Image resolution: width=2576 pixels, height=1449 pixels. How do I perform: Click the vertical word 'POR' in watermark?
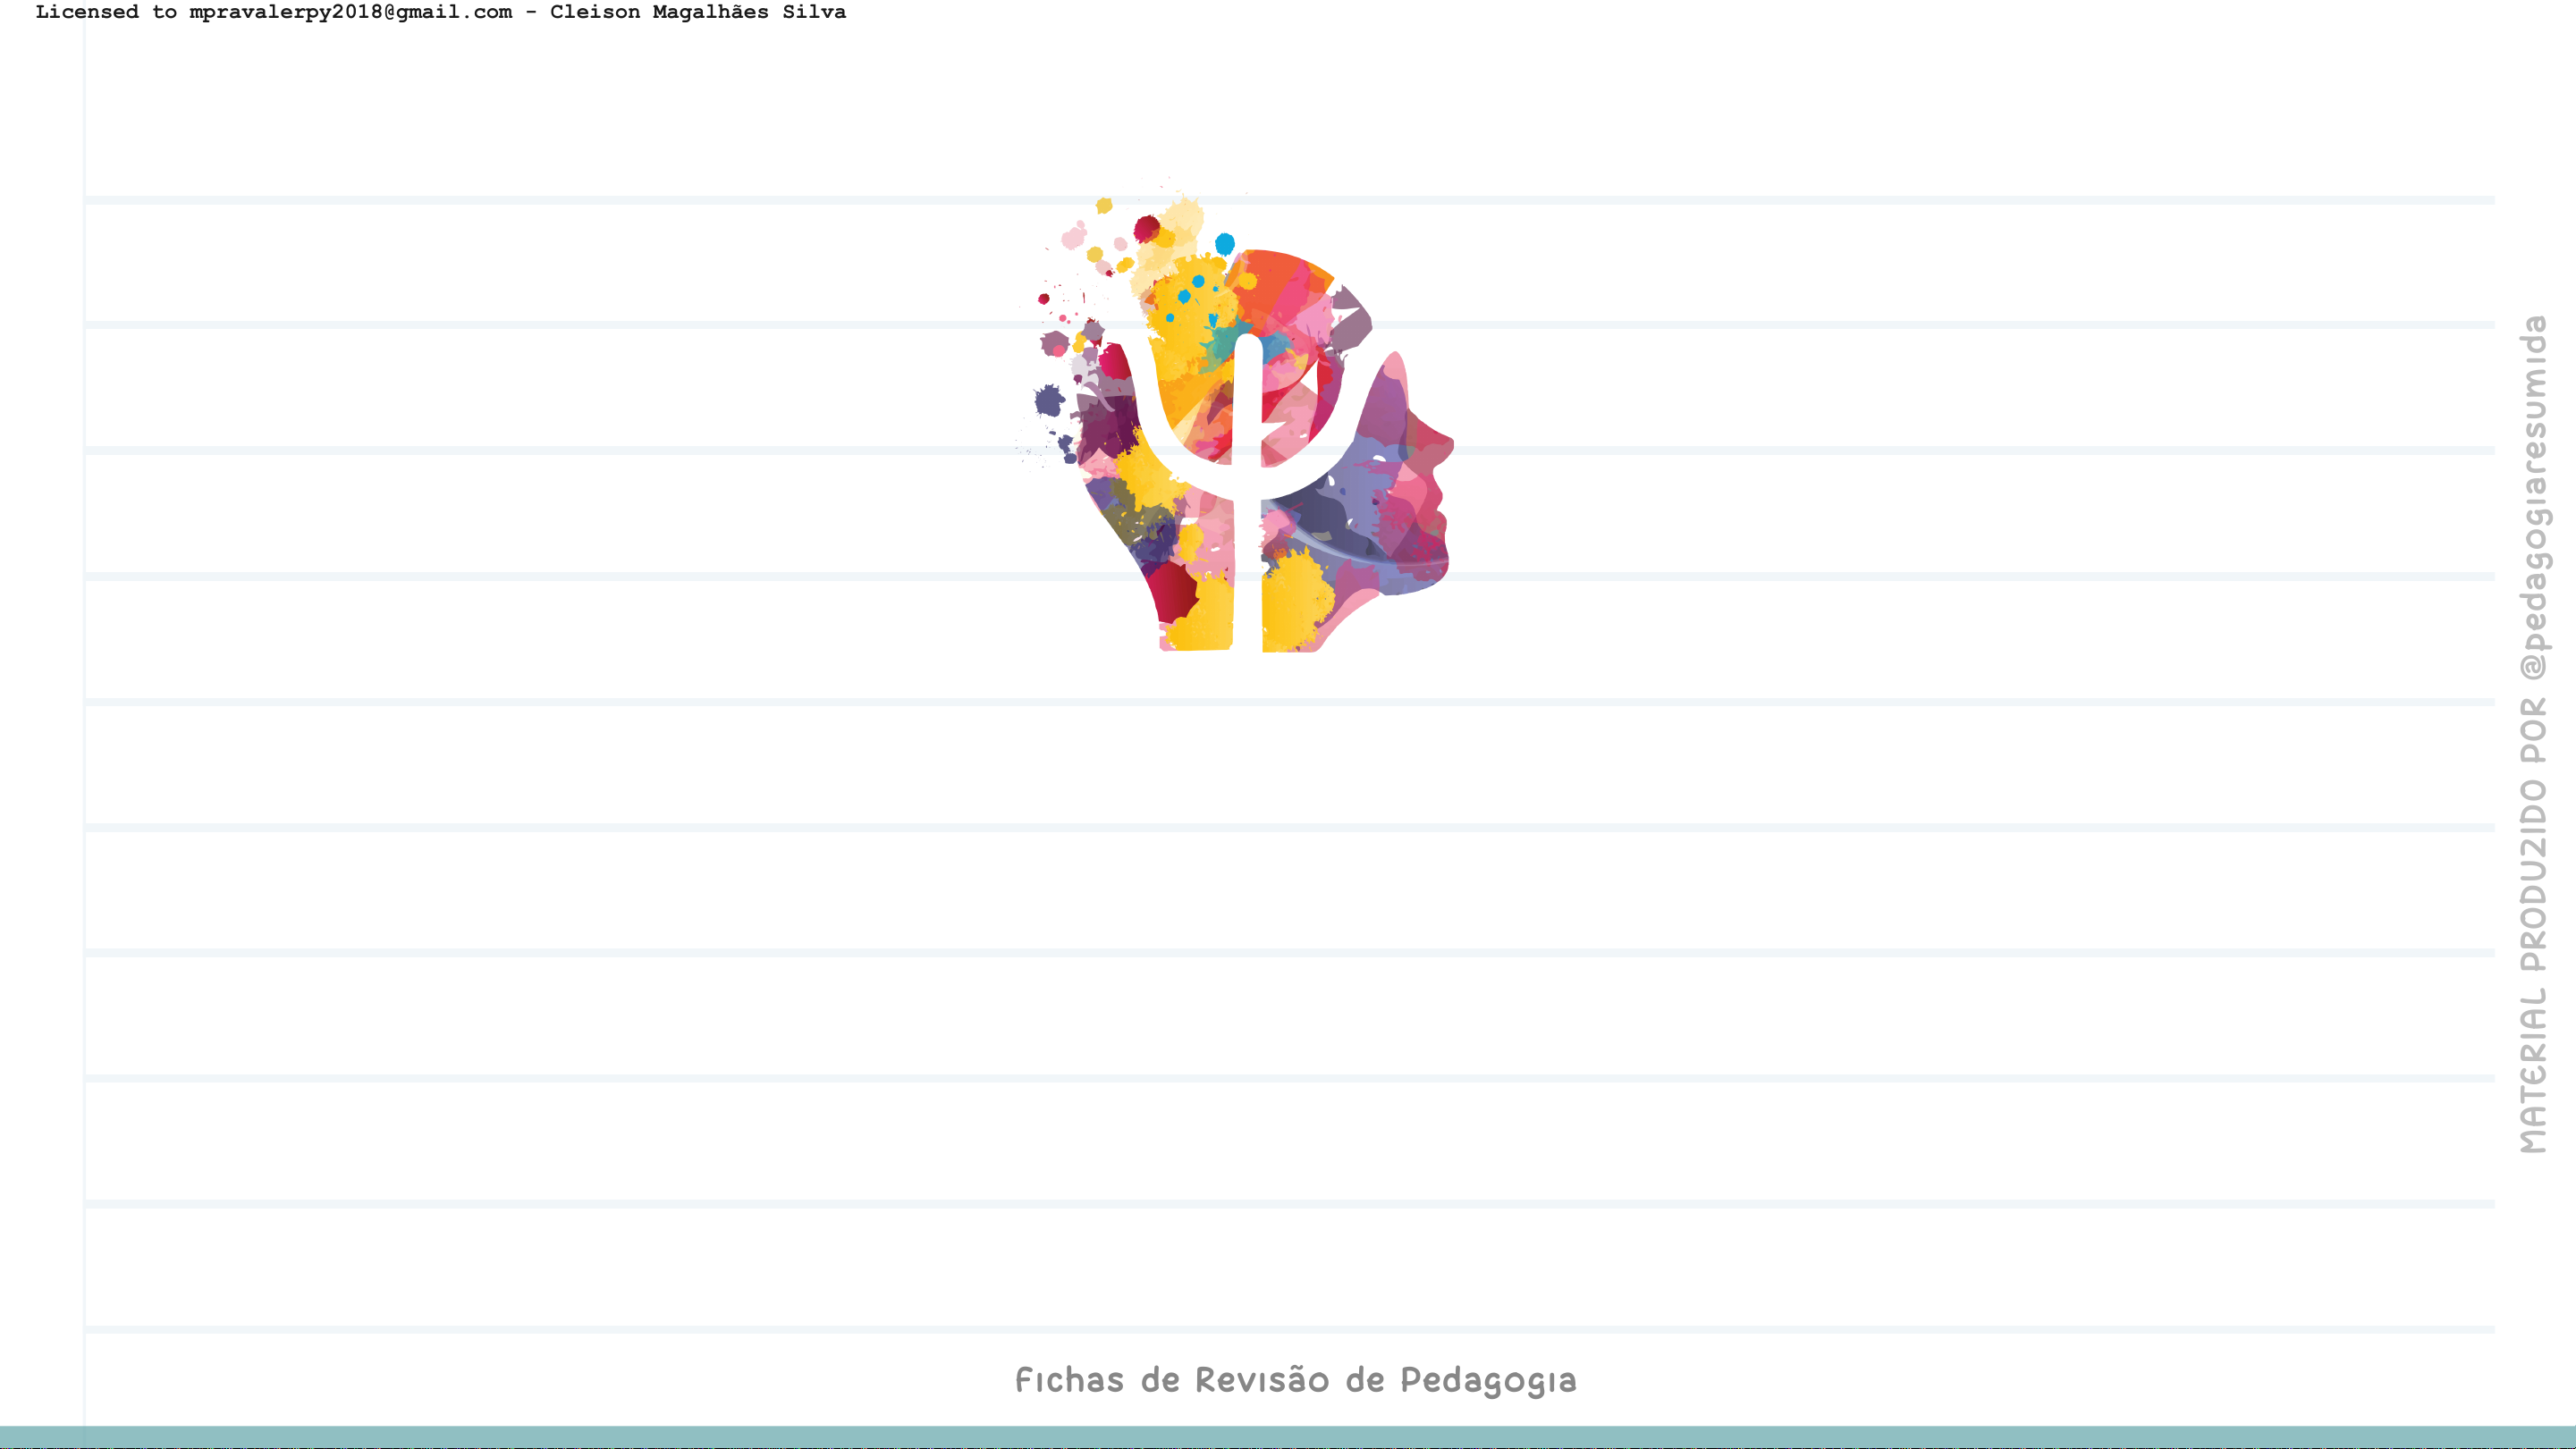2533,730
